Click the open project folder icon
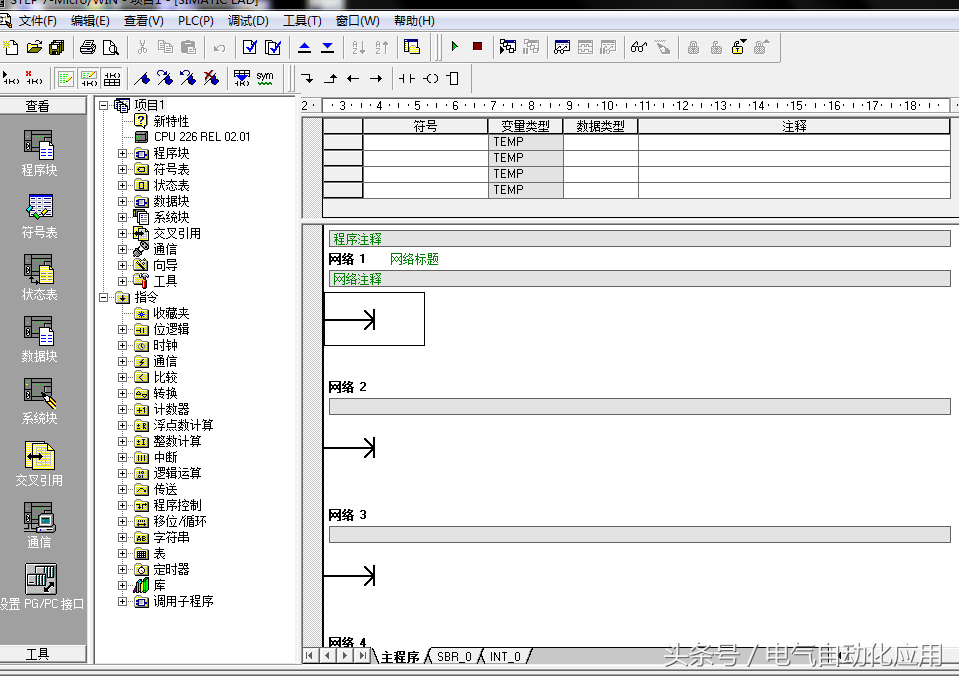The width and height of the screenshot is (959, 677). coord(35,47)
